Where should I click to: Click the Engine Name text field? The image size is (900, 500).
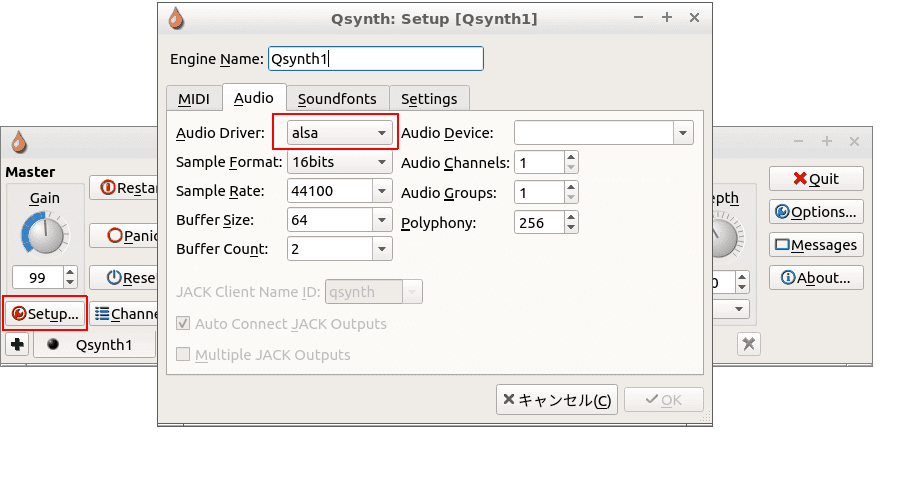375,59
